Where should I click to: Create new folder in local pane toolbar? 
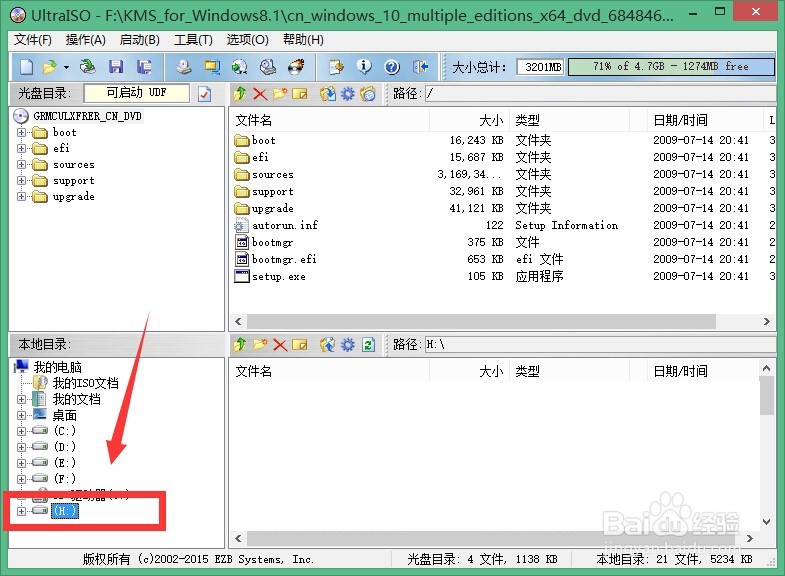coord(260,344)
